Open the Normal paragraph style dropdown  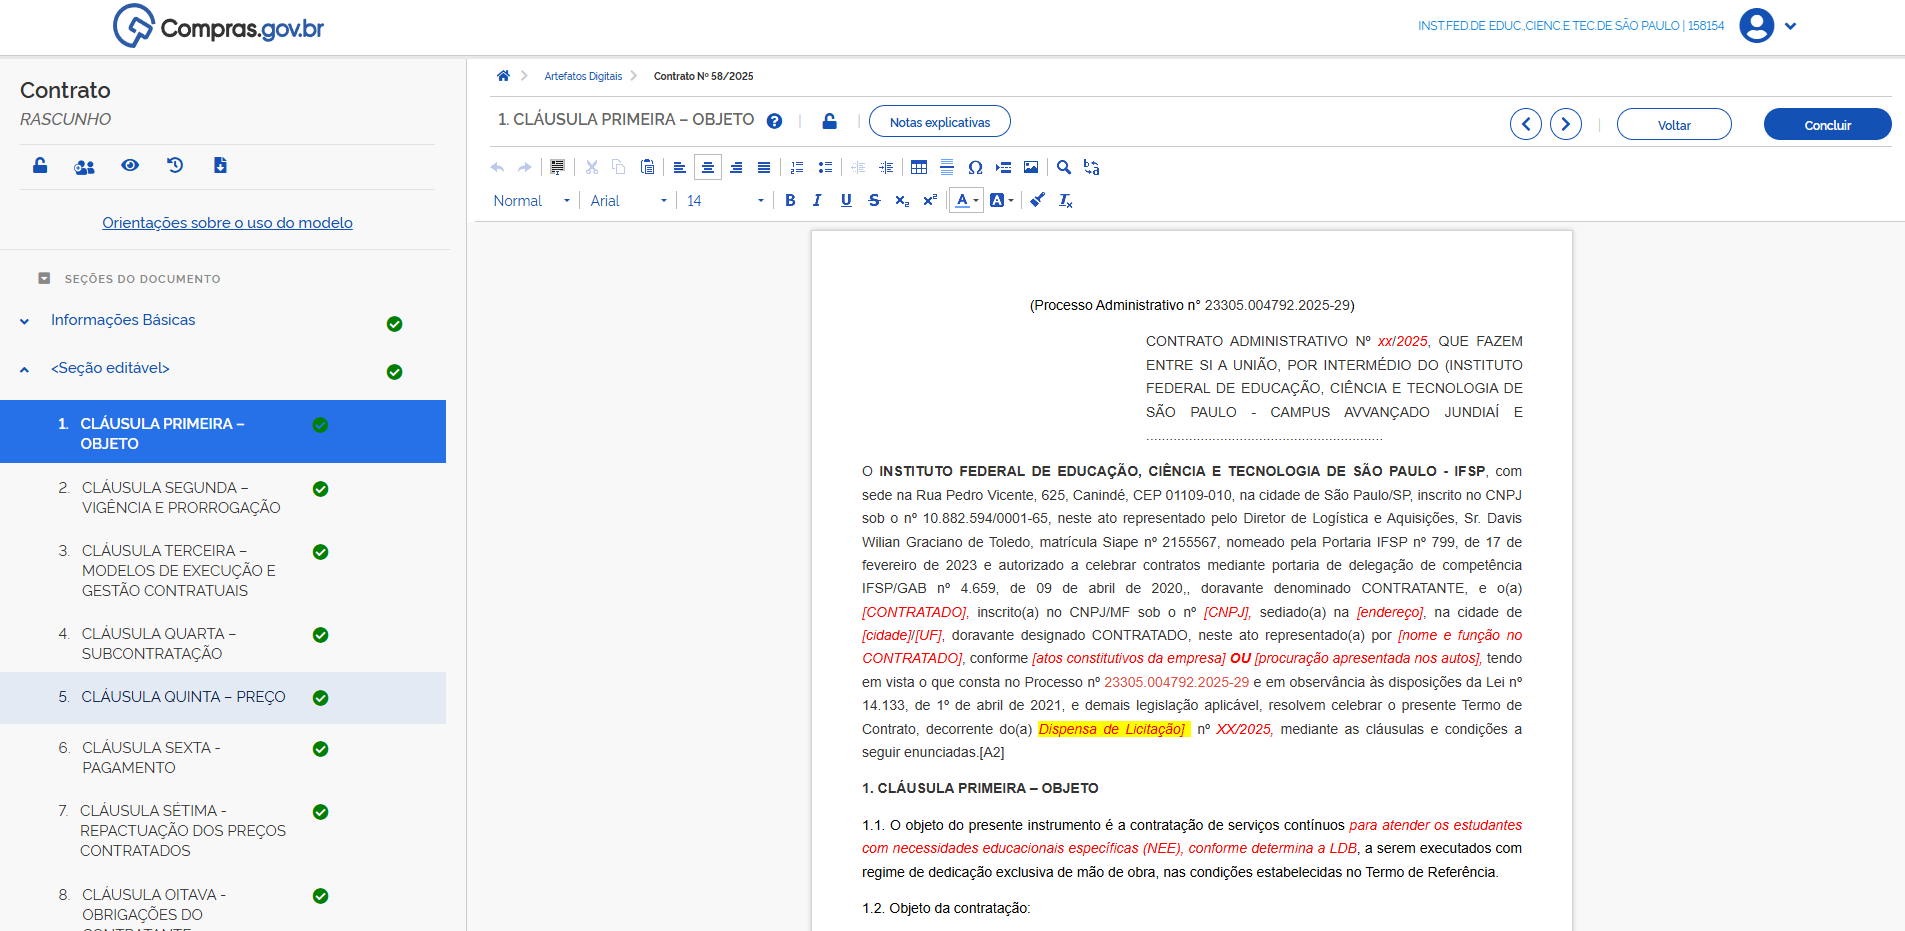(531, 201)
